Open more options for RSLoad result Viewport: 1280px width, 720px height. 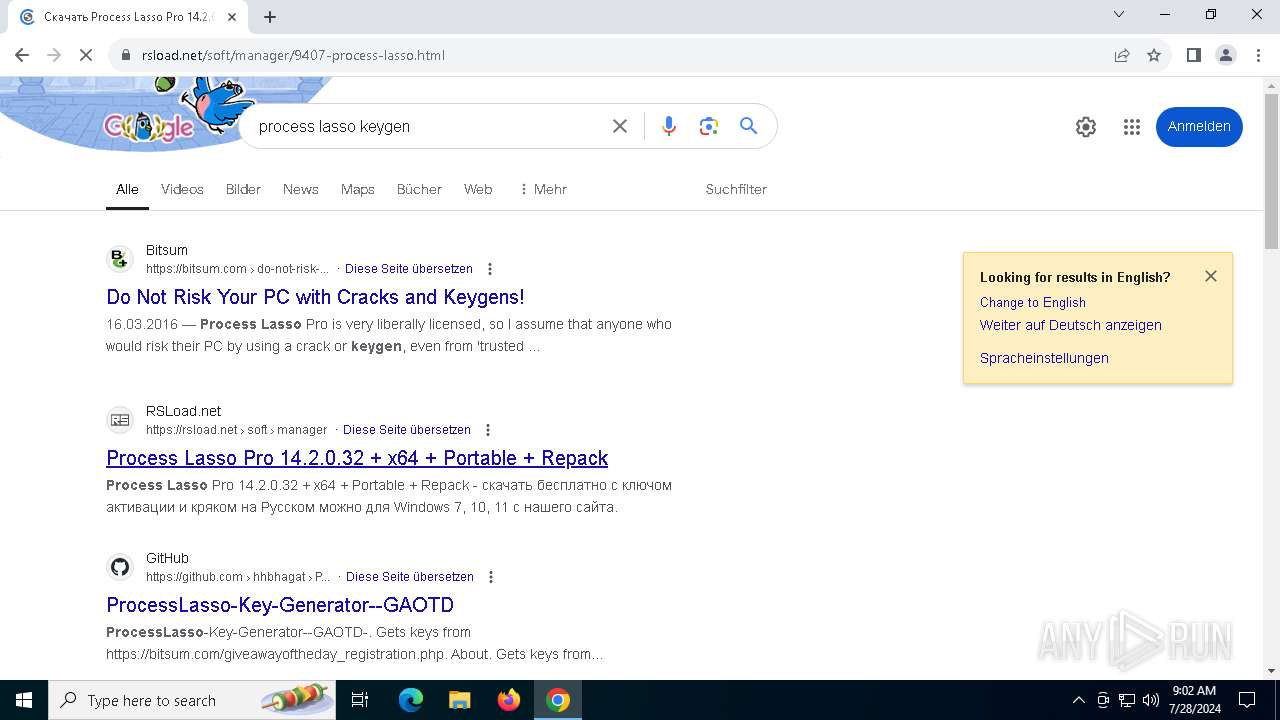click(488, 430)
